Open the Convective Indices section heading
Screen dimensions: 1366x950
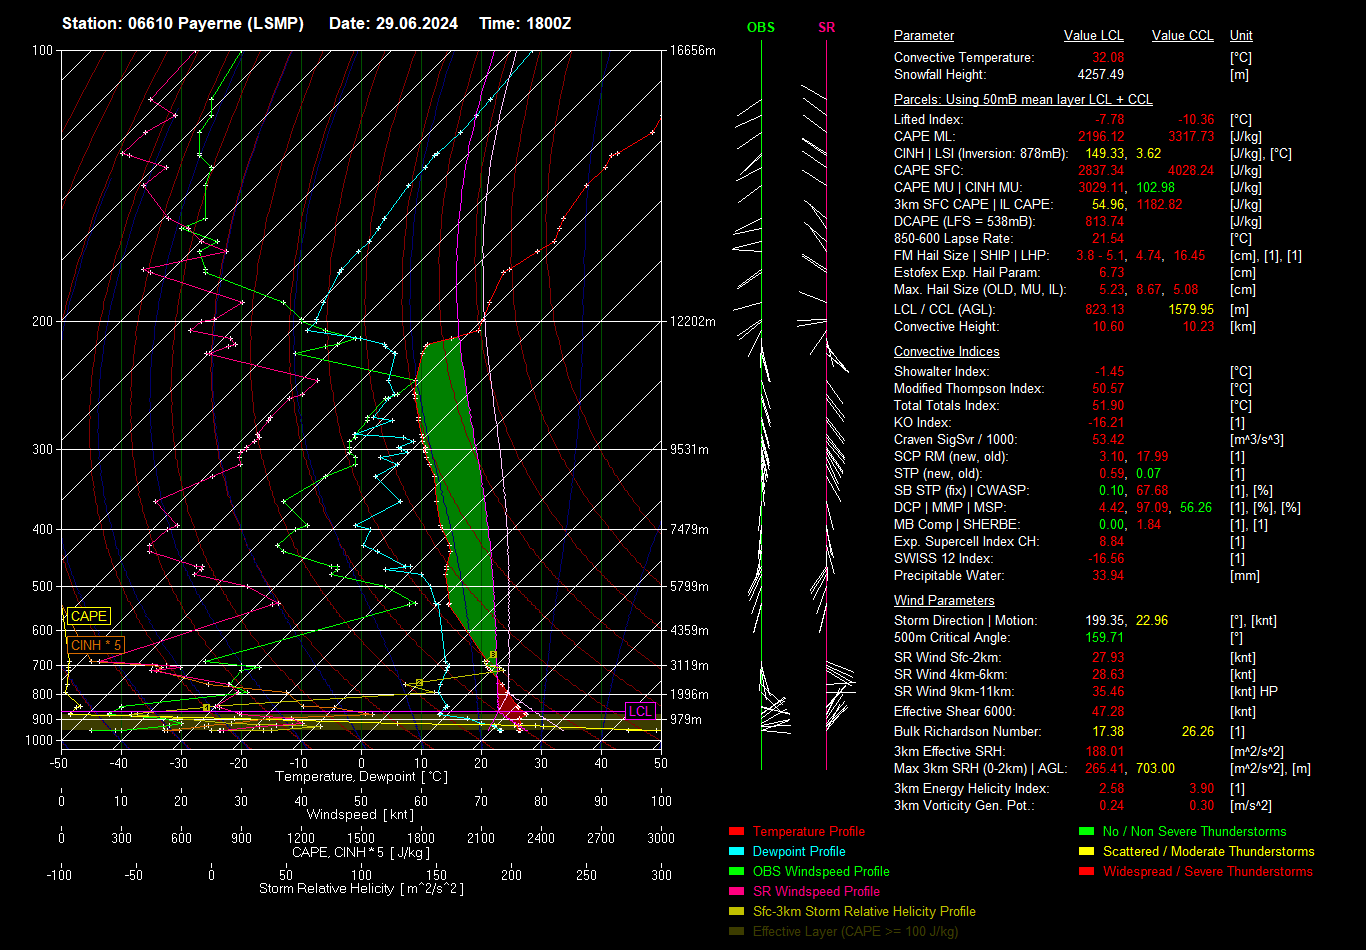coord(946,352)
